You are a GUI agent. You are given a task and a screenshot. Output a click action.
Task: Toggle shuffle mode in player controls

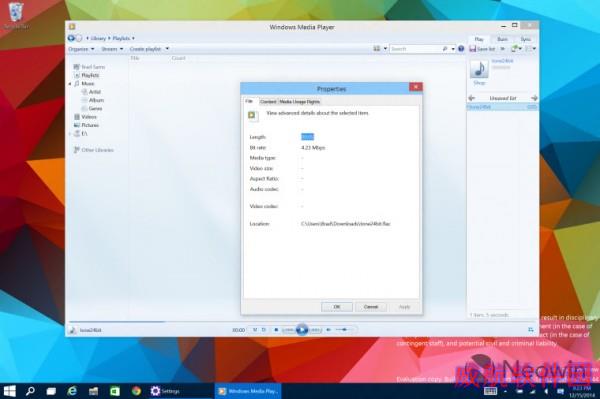tap(255, 330)
